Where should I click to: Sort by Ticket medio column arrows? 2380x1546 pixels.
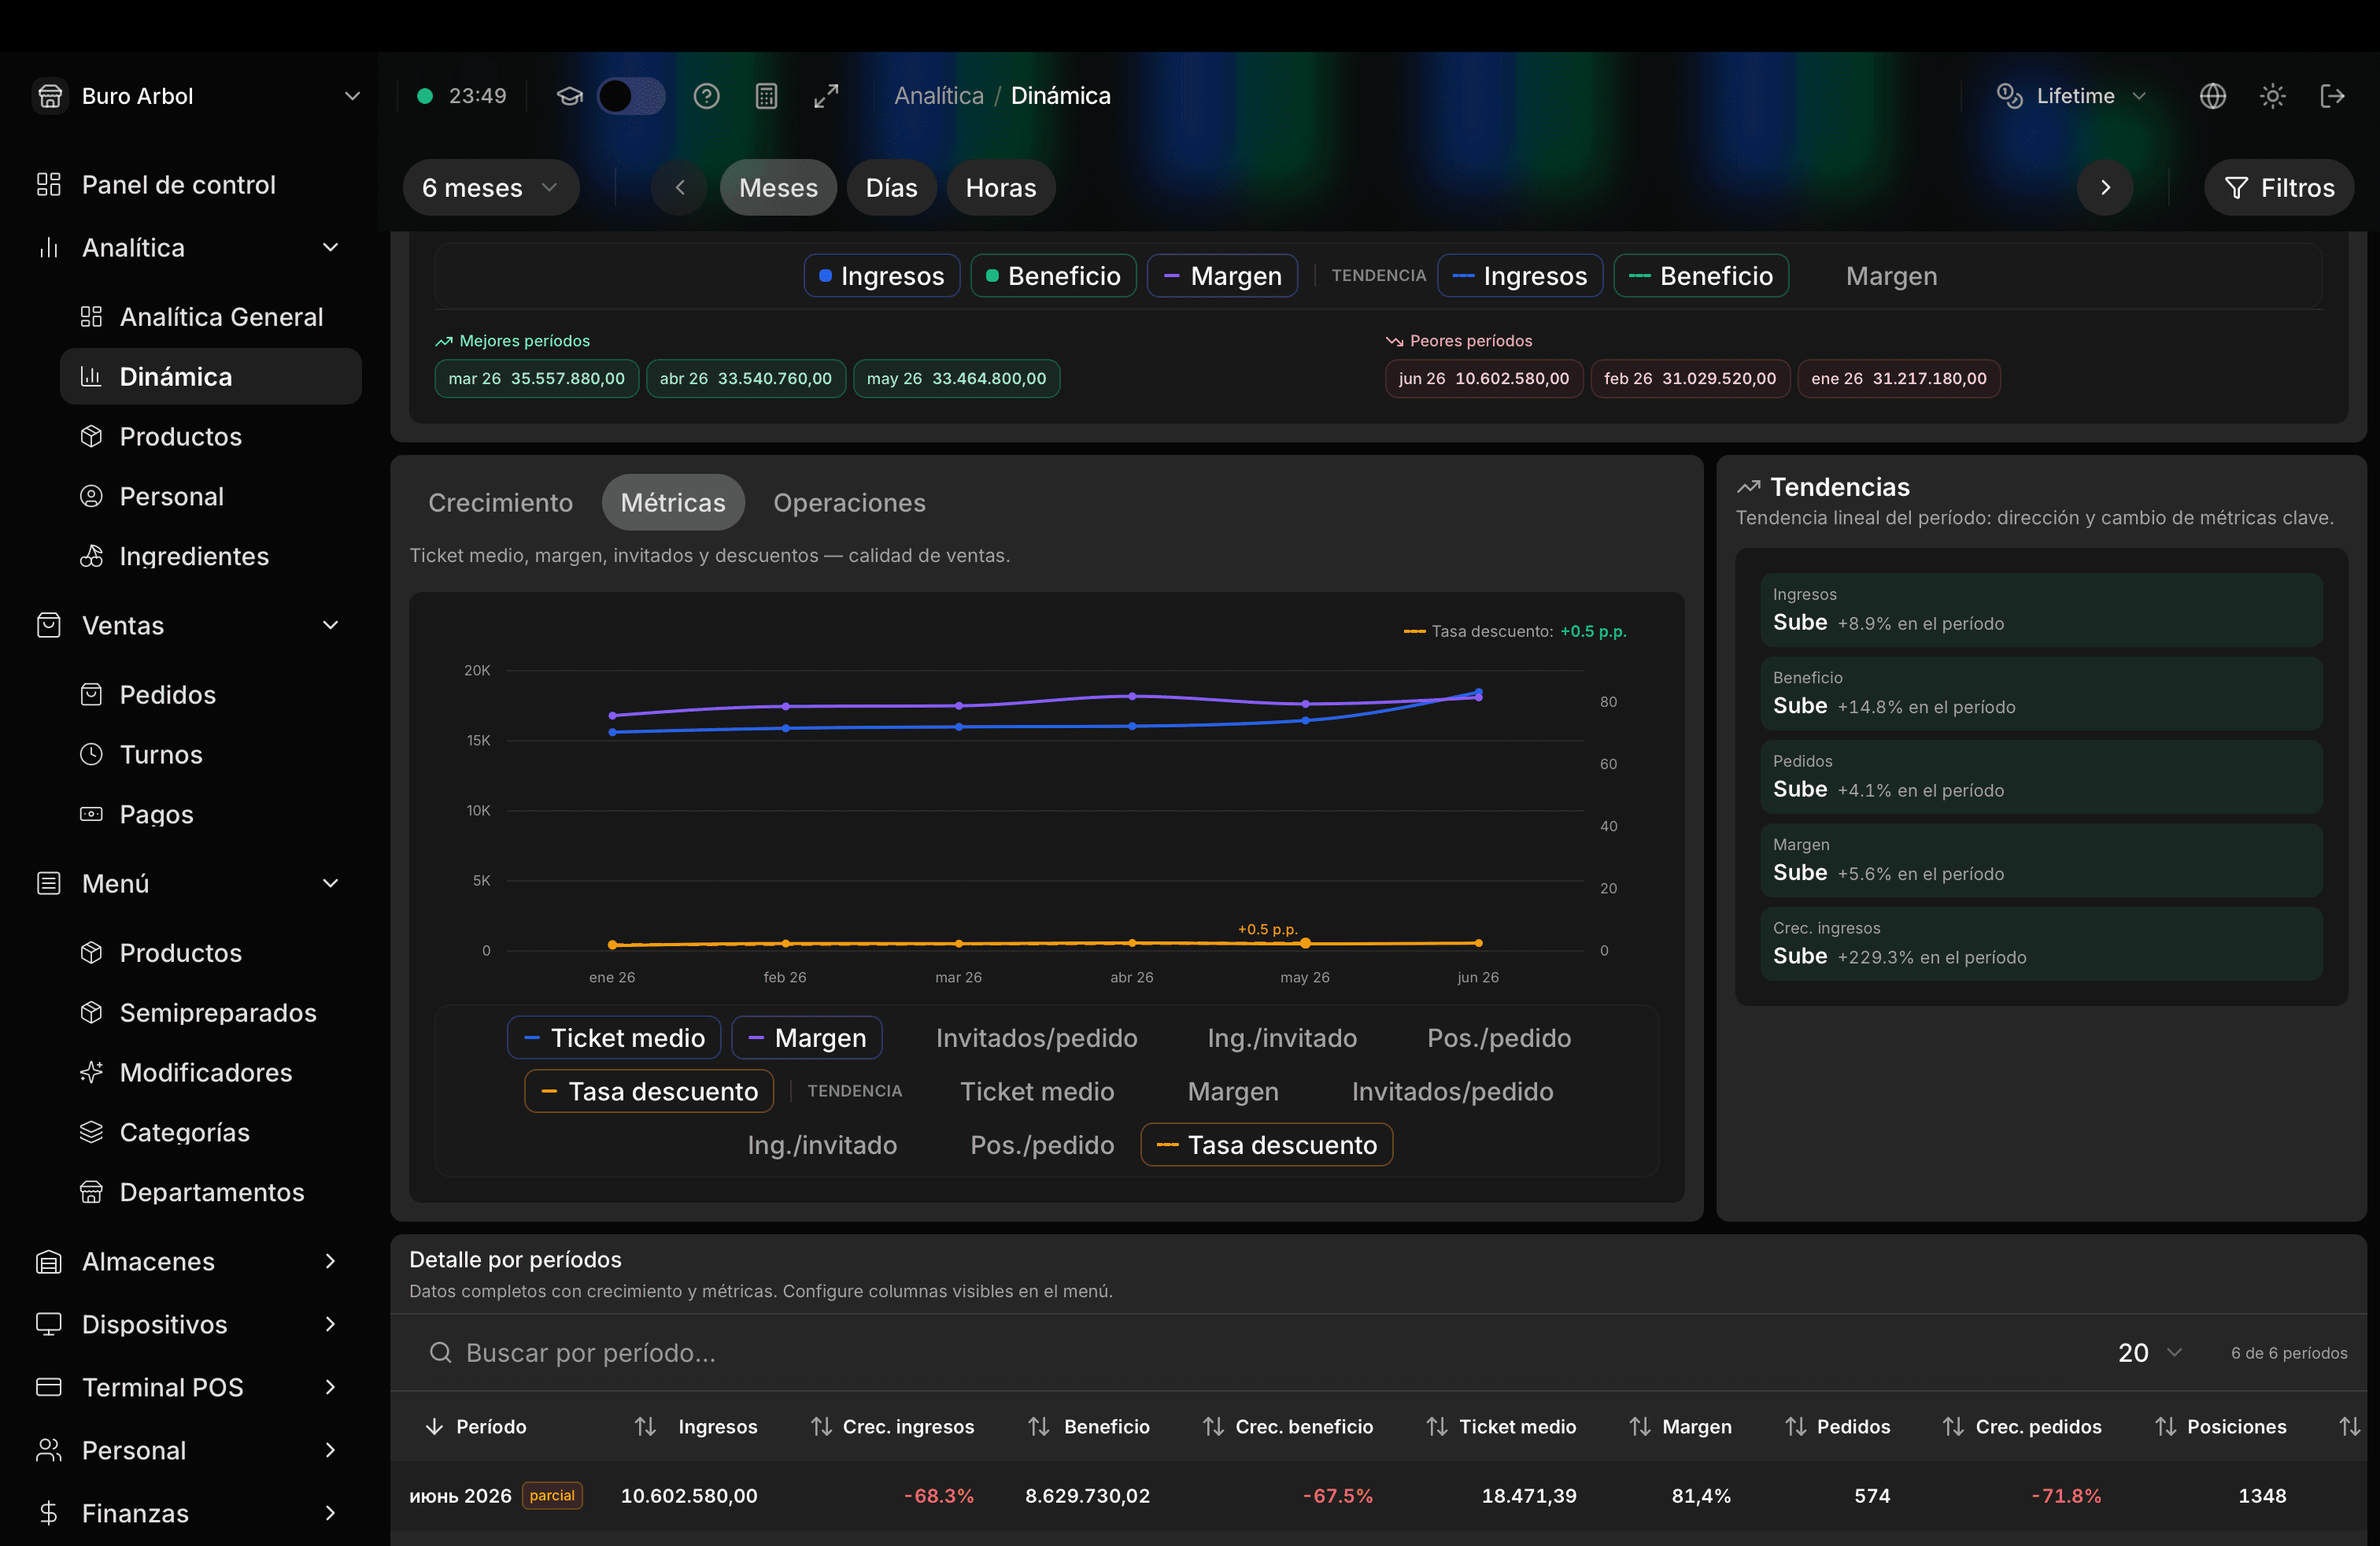tap(1437, 1427)
